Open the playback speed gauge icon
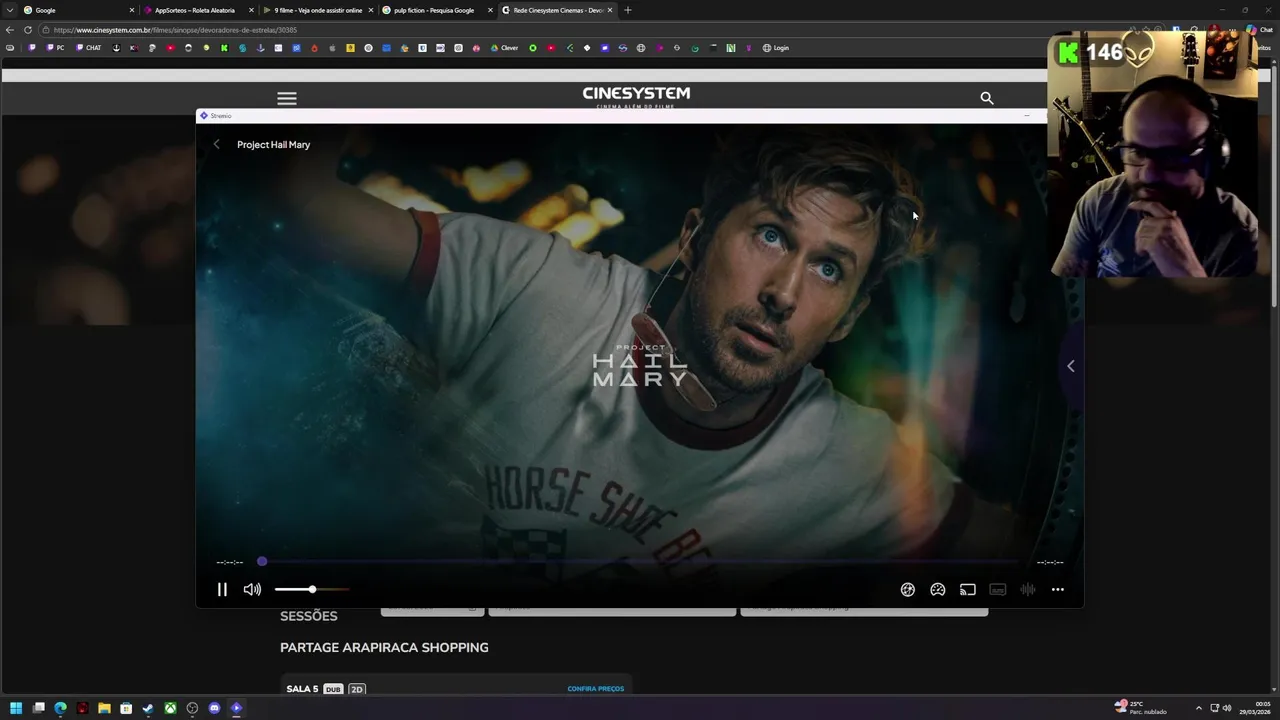This screenshot has width=1280, height=720. tap(937, 590)
